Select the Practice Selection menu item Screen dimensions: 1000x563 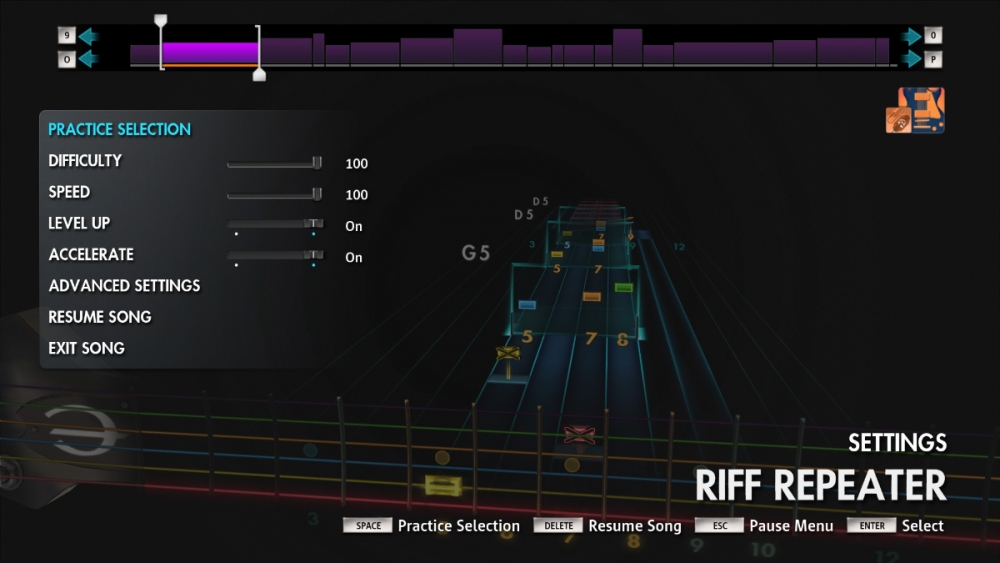pos(119,129)
